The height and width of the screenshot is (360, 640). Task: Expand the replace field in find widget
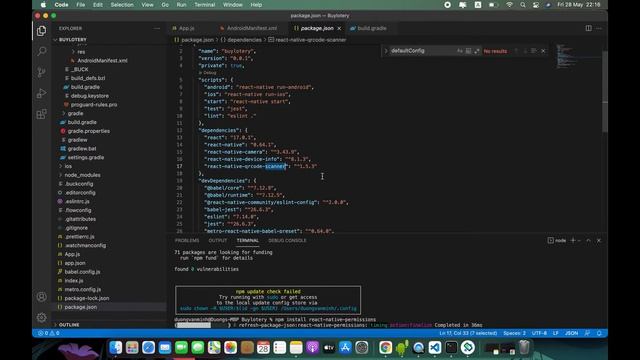(386, 51)
